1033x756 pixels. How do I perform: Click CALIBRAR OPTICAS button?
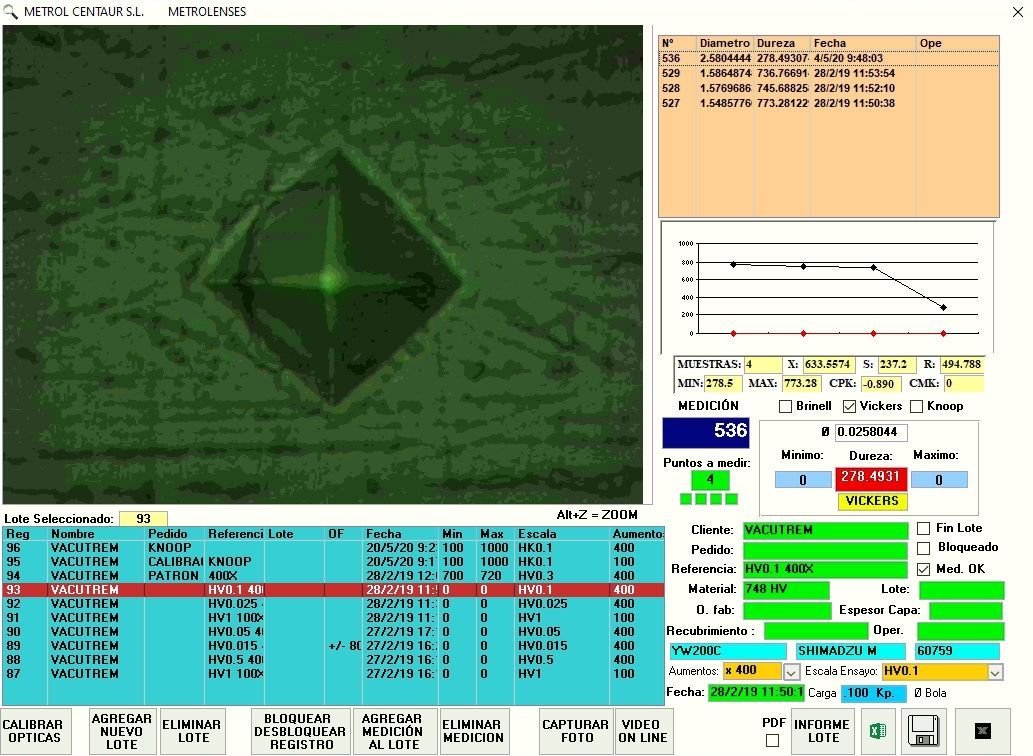coord(34,732)
